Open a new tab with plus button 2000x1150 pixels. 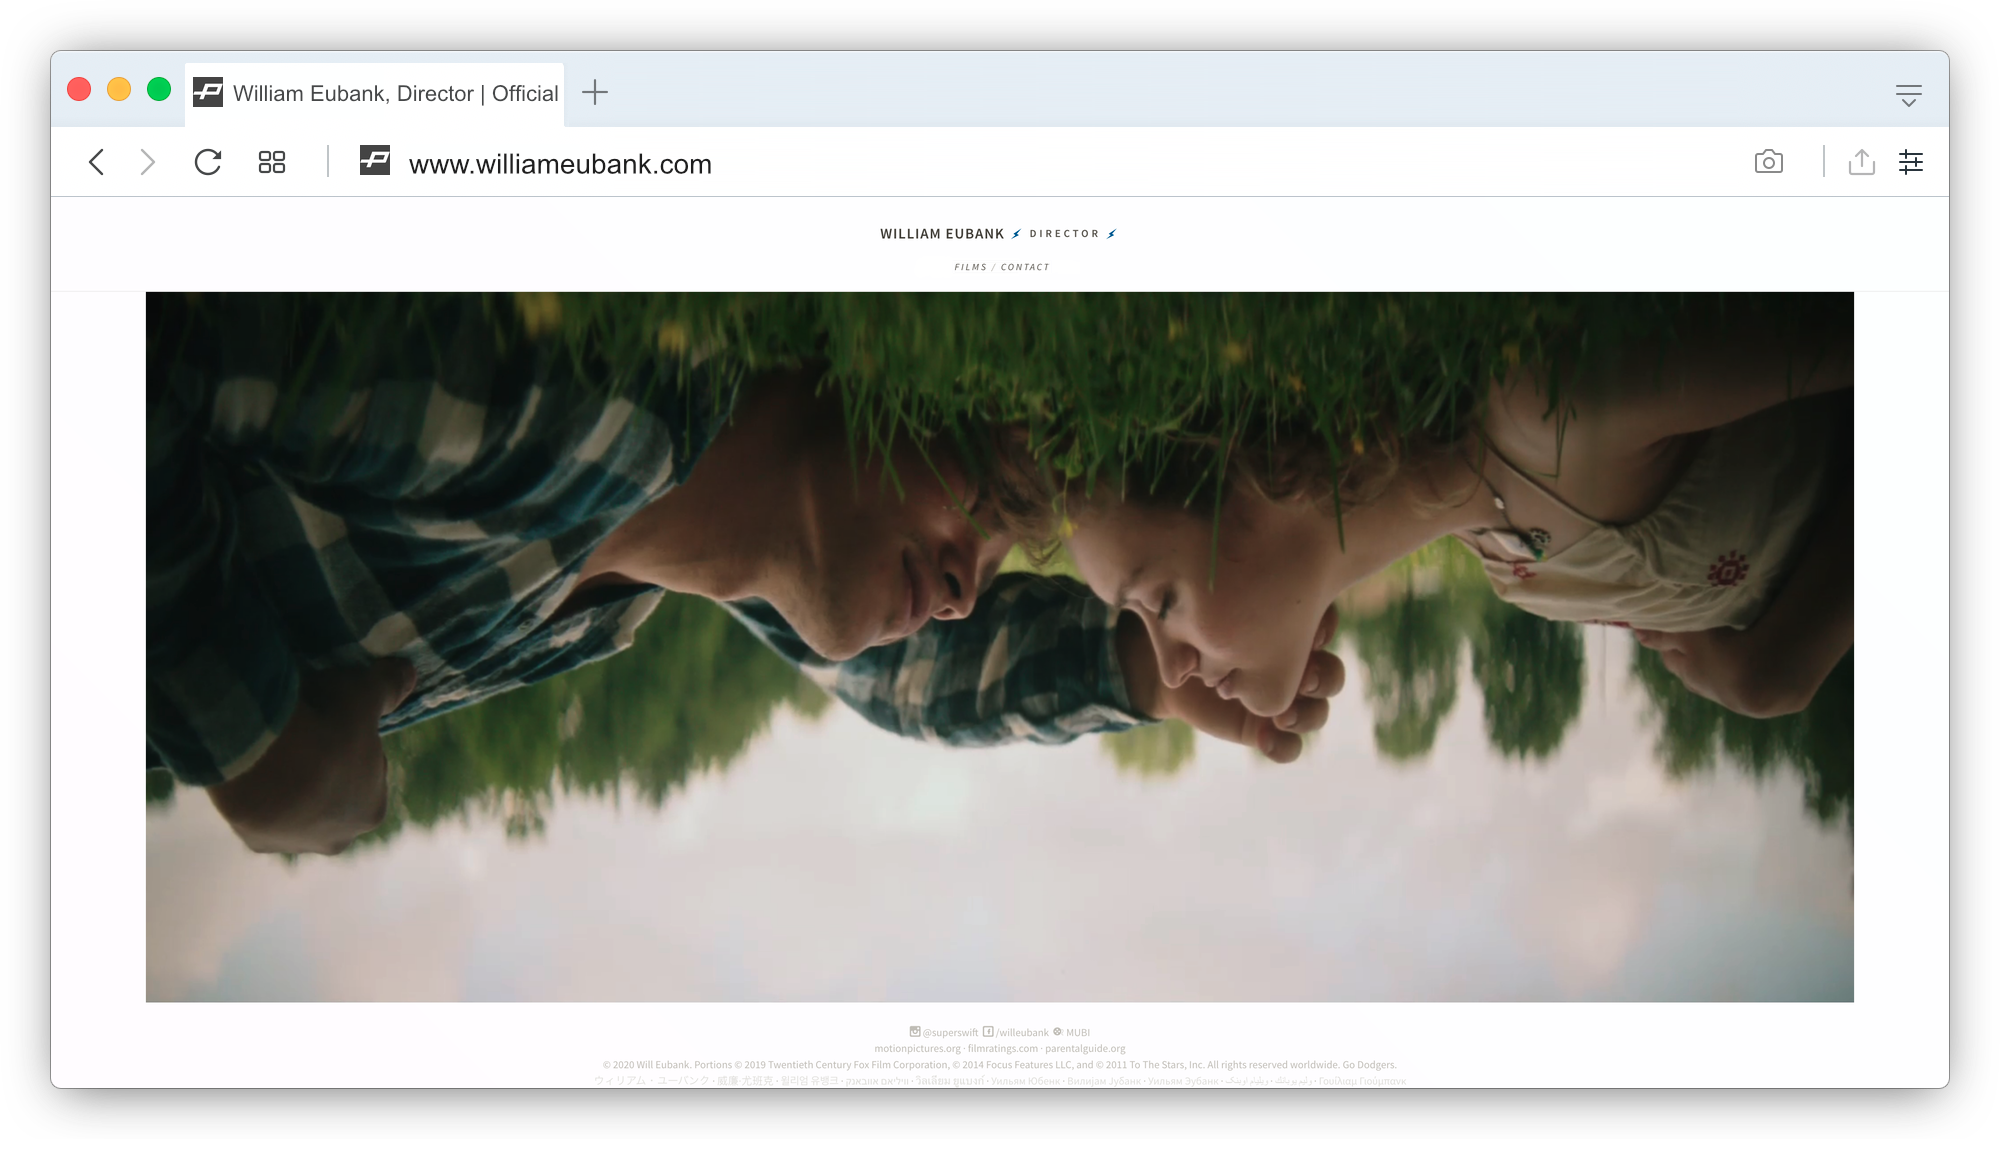click(x=595, y=92)
